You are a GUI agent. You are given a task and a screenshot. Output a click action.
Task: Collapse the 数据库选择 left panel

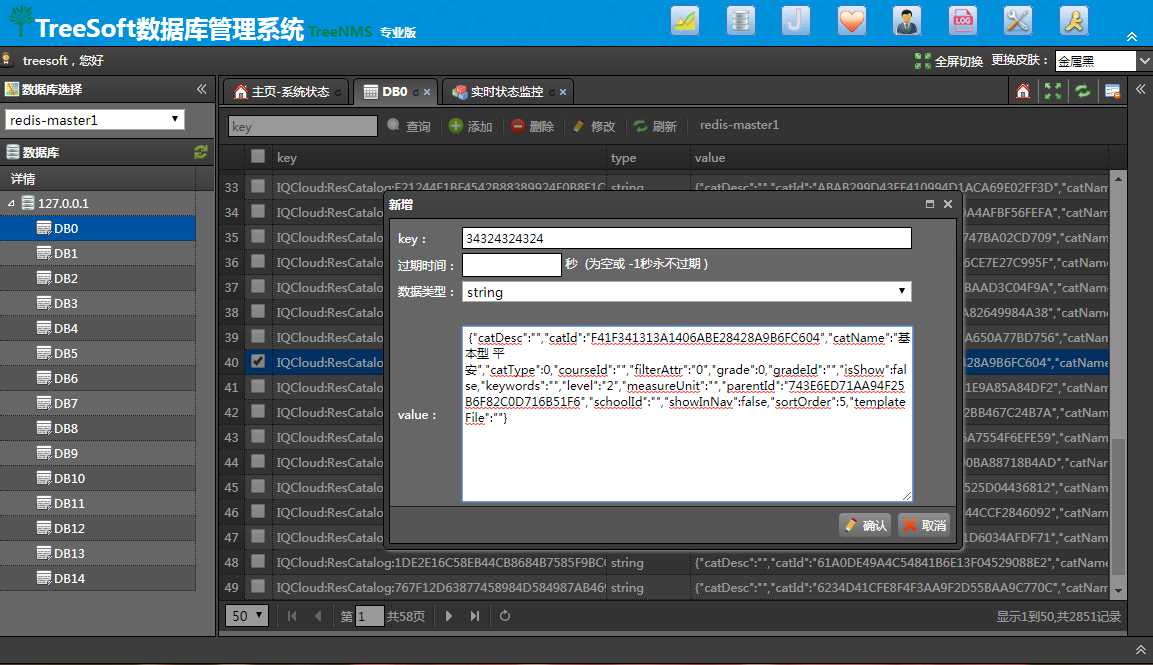[x=201, y=89]
